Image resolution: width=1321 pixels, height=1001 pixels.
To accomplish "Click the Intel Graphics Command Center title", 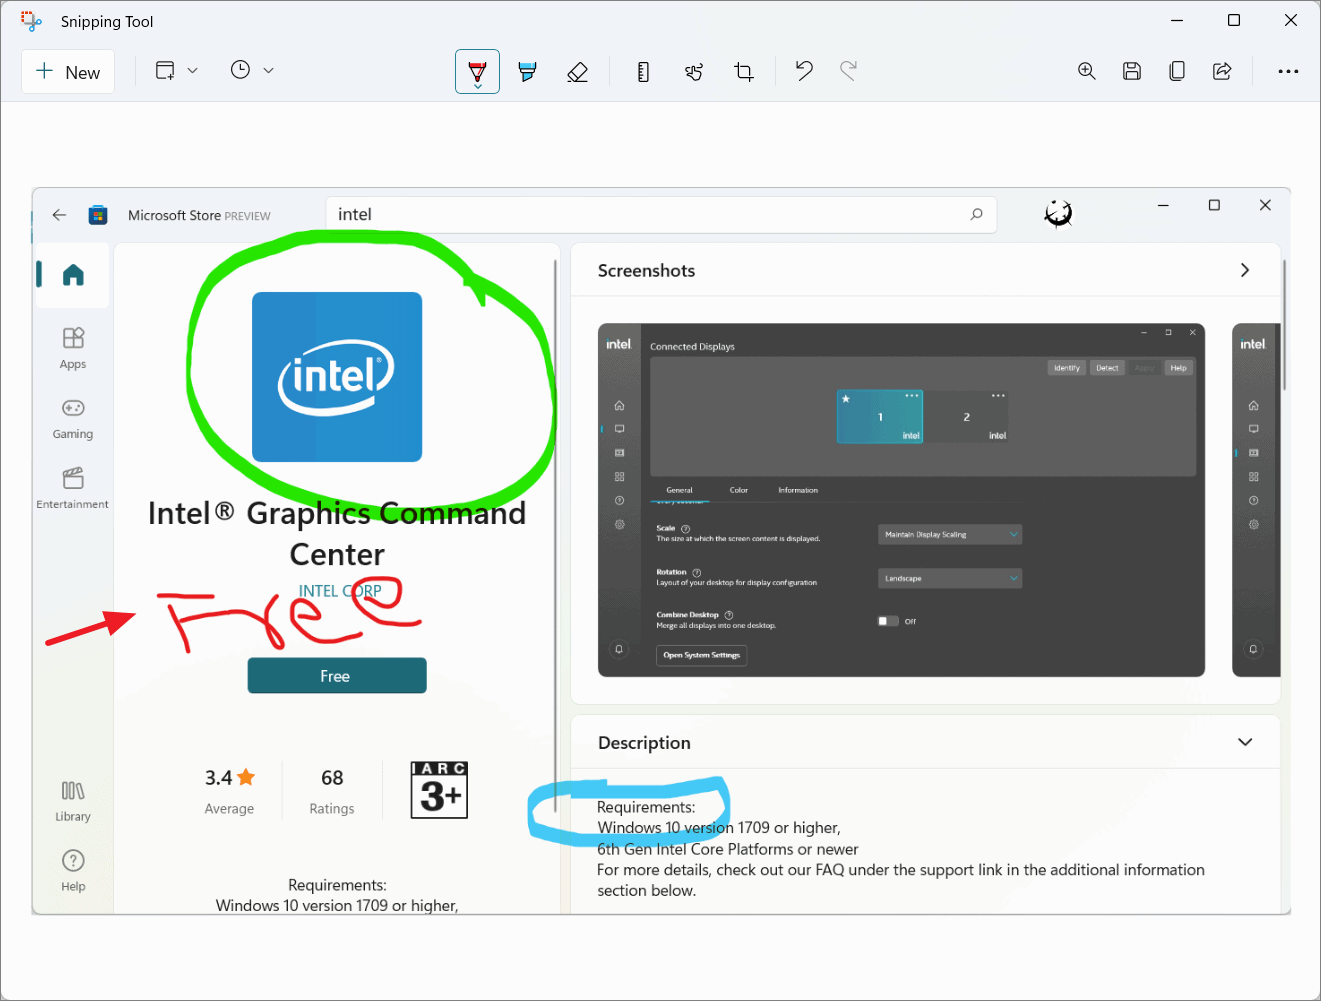I will (x=337, y=534).
